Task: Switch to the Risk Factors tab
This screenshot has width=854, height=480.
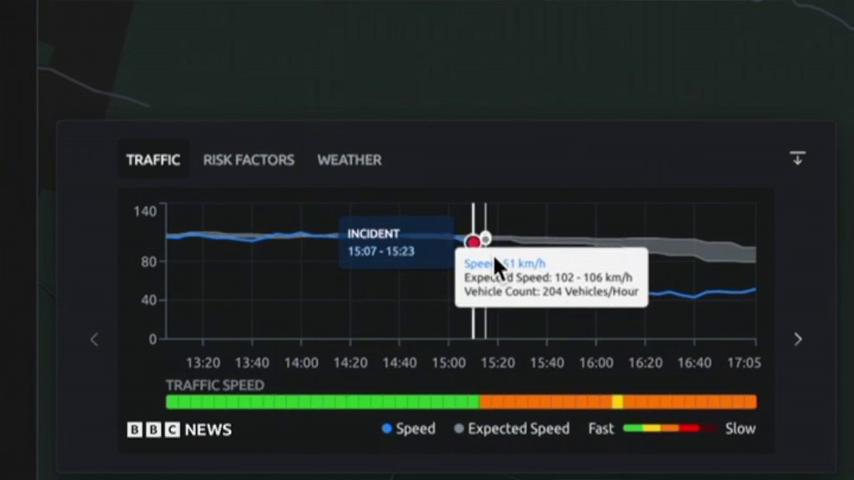Action: [x=248, y=160]
